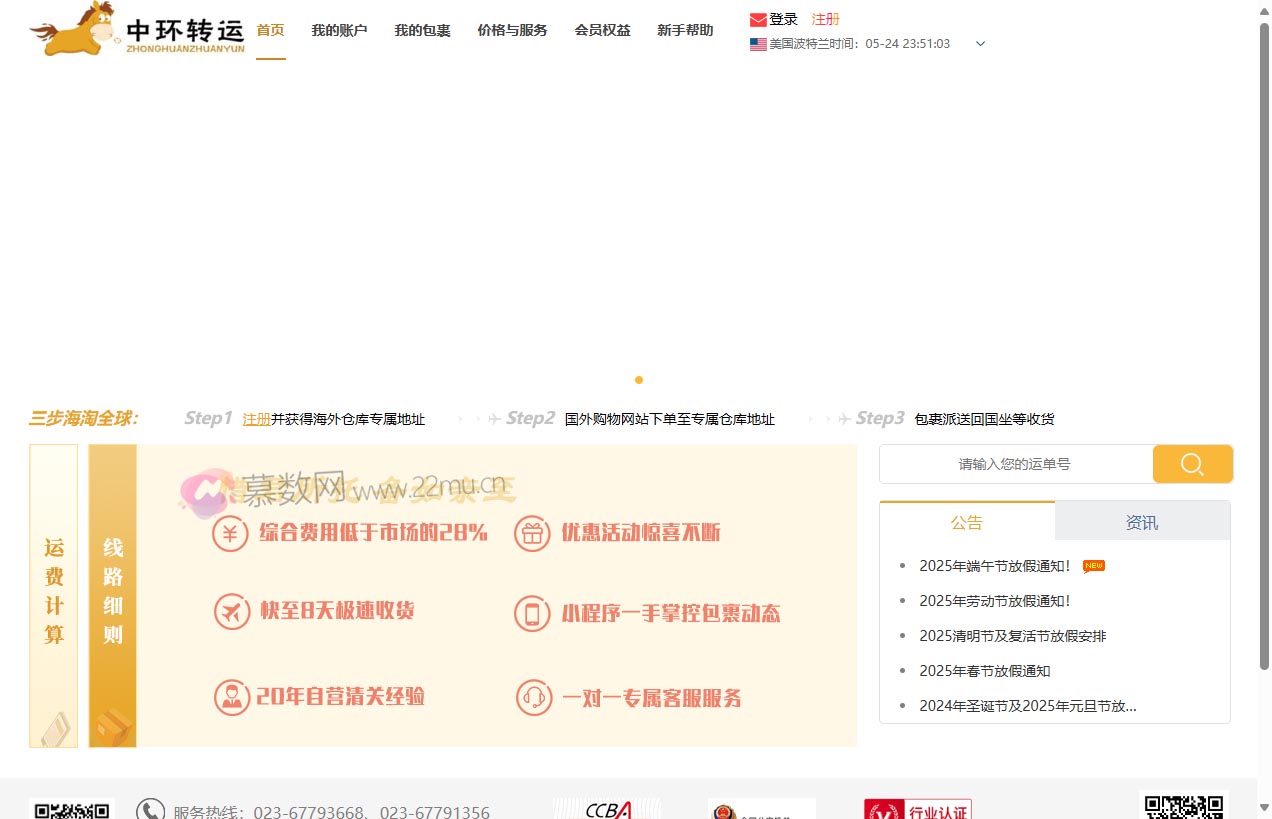Click the airplane icon beside 快至8天极速收货
Image resolution: width=1272 pixels, height=819 pixels.
(x=231, y=613)
